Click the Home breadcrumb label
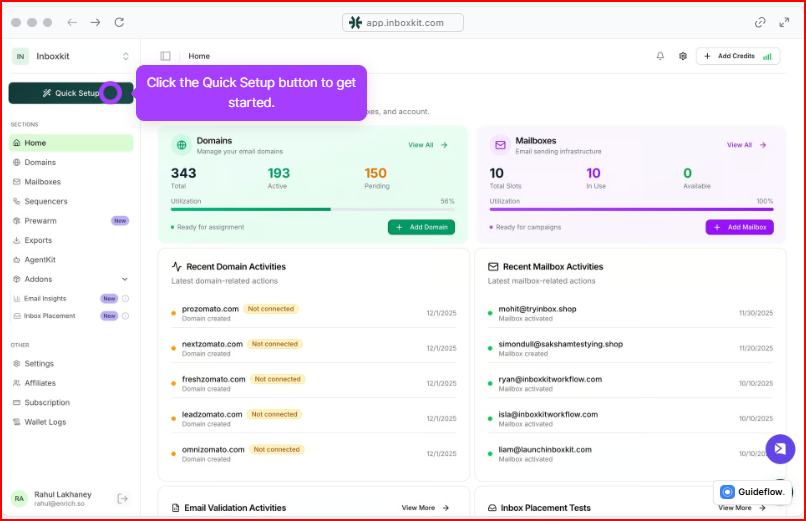The image size is (806, 521). pos(199,56)
